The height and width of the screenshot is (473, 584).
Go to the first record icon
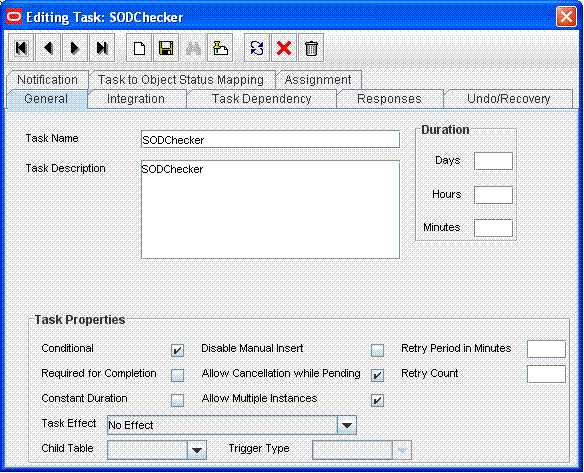pos(21,48)
